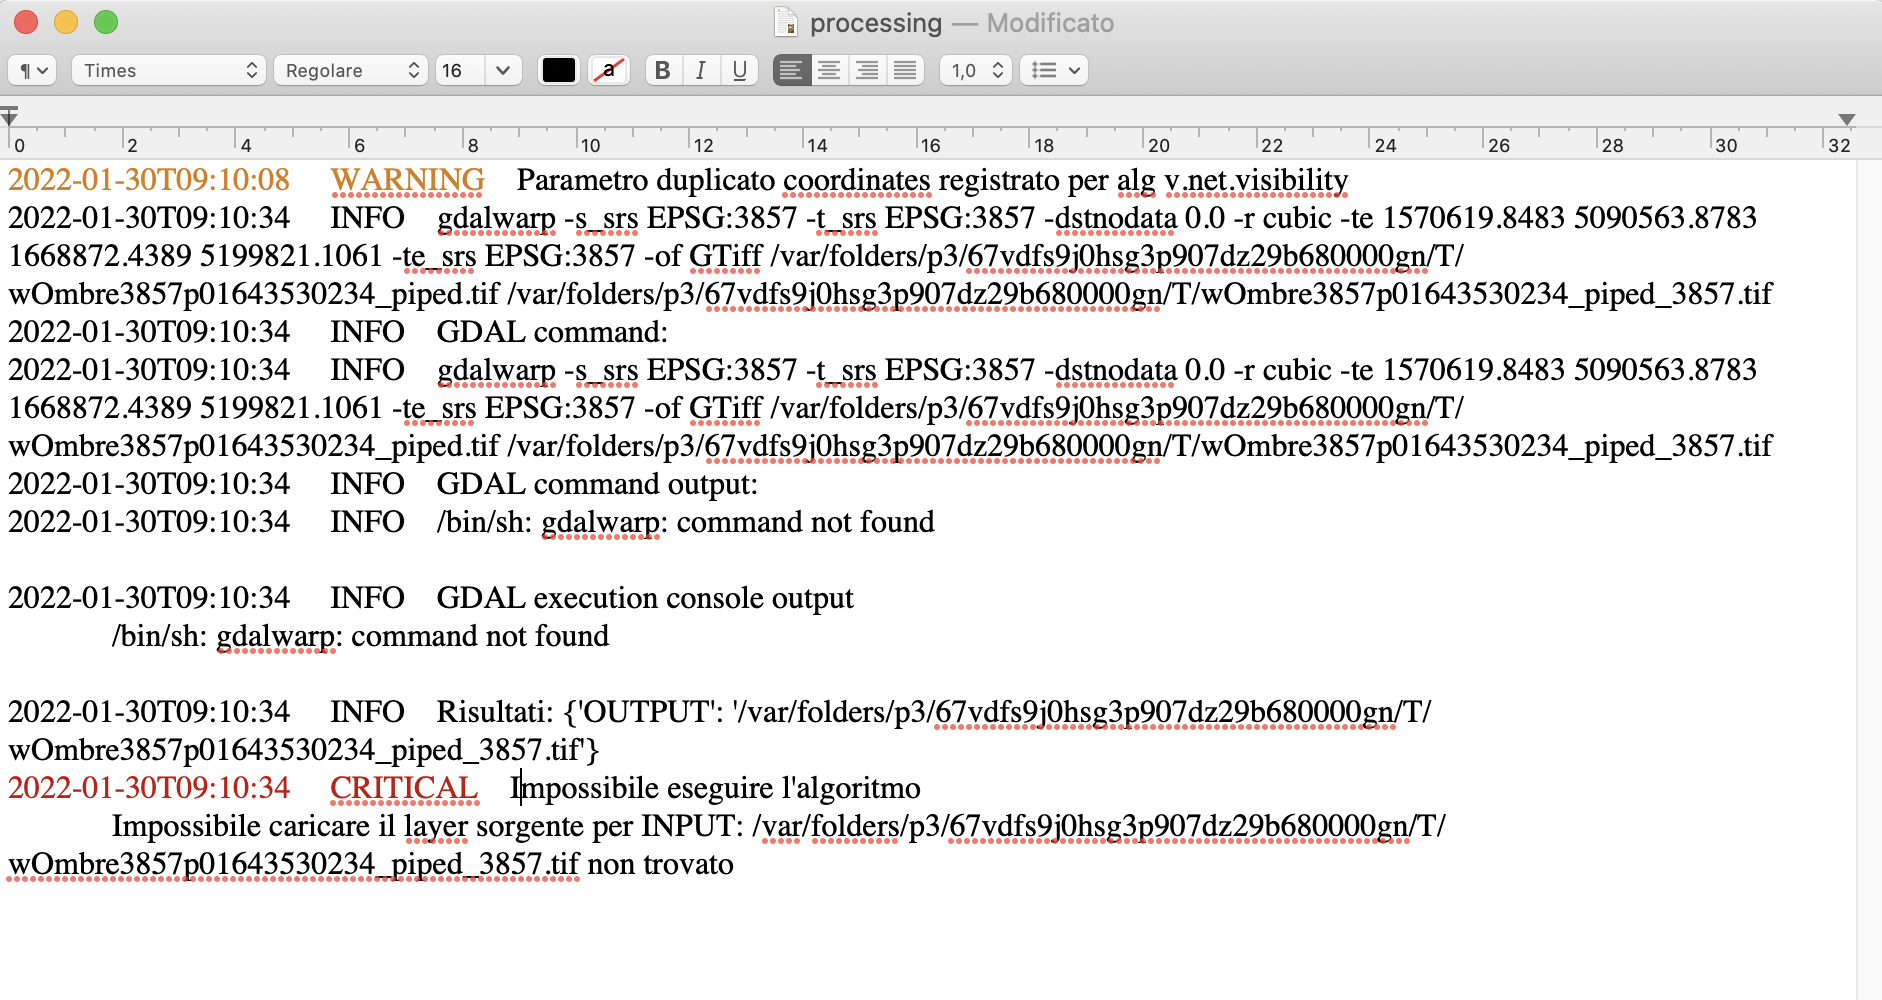Screen dimensions: 1882x1000
Task: Right-align the log text
Action: (x=867, y=70)
